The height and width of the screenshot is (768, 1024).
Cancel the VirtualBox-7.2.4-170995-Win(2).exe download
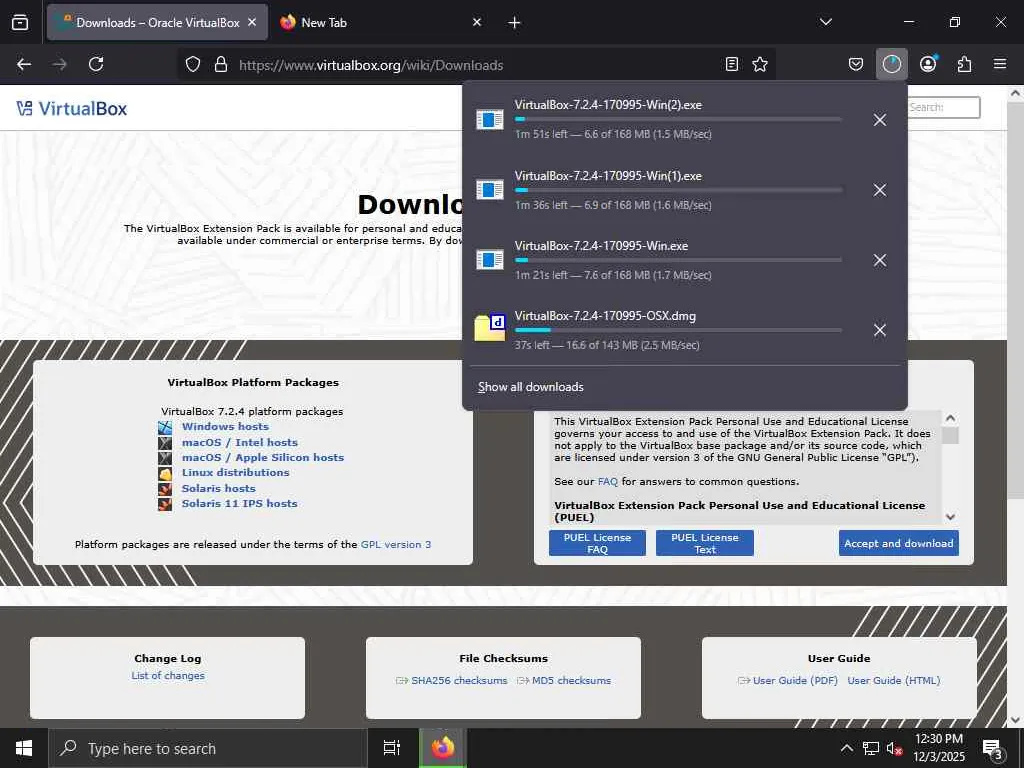pos(880,120)
